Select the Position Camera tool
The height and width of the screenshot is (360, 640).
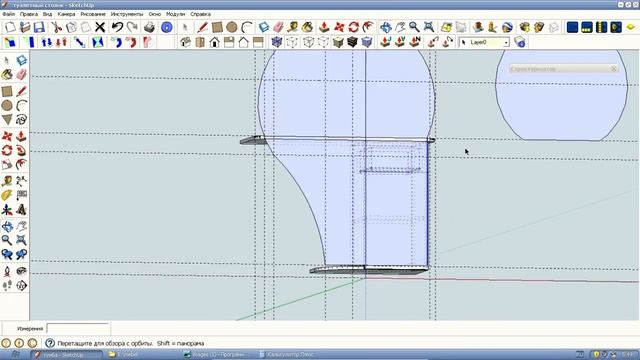pos(7,271)
